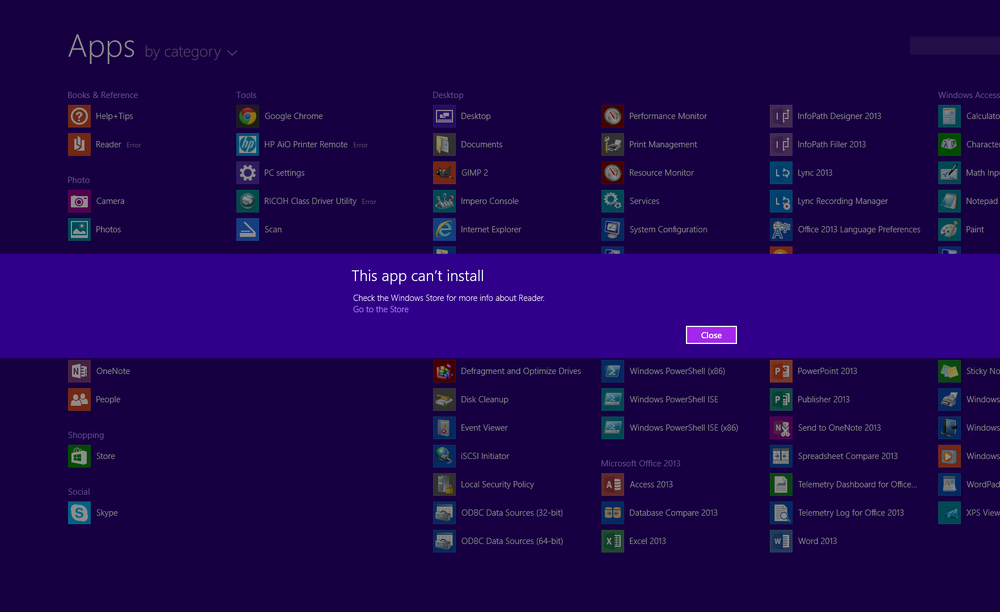Open the Store app icon
The width and height of the screenshot is (1000, 612).
click(x=79, y=456)
